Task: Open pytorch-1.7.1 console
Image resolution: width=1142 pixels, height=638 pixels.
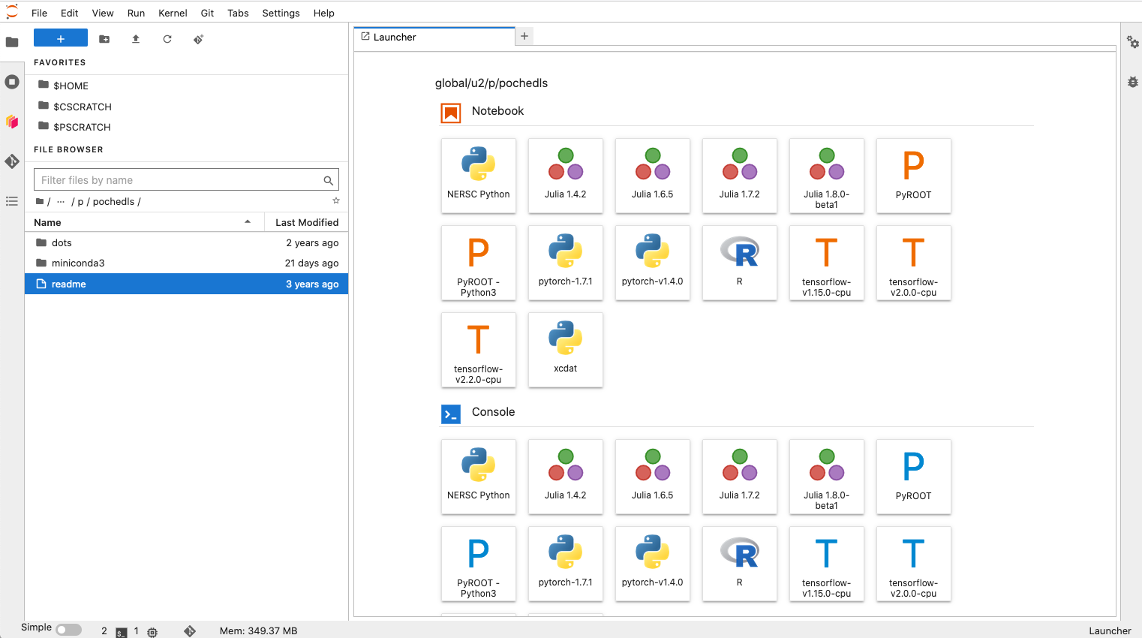Action: tap(565, 564)
